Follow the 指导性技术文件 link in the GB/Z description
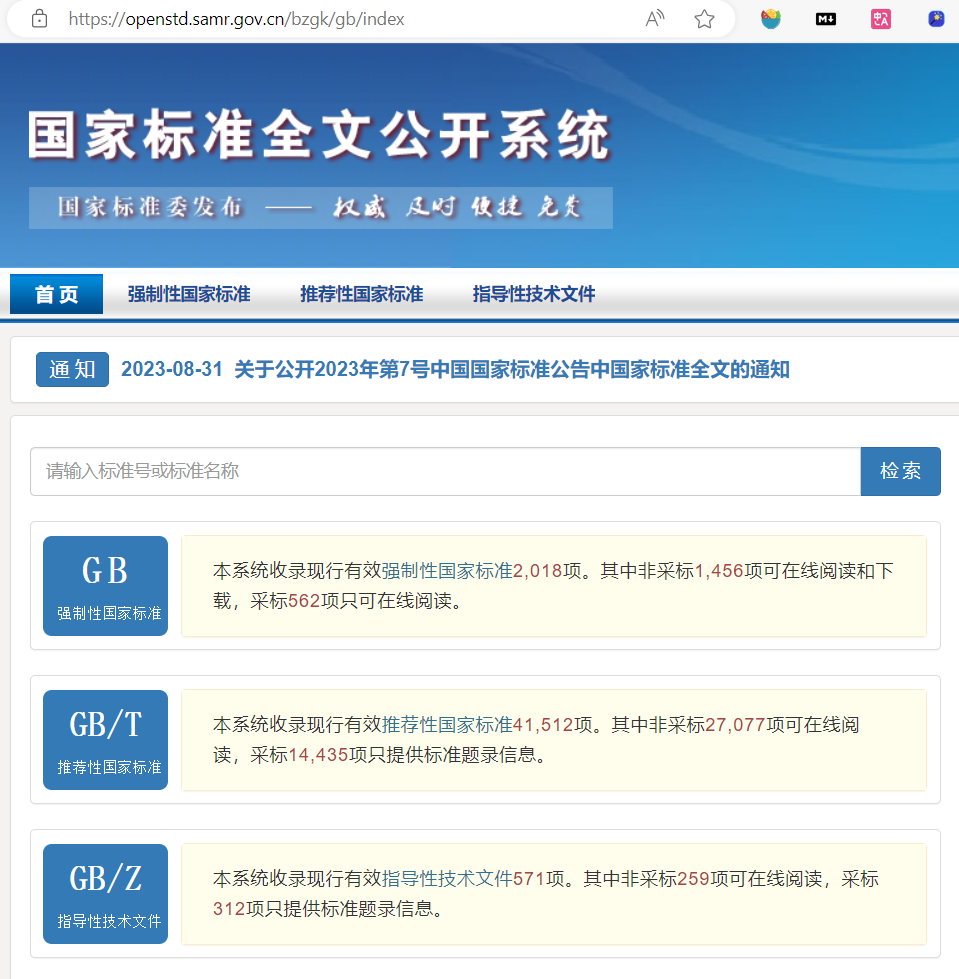 pos(447,879)
